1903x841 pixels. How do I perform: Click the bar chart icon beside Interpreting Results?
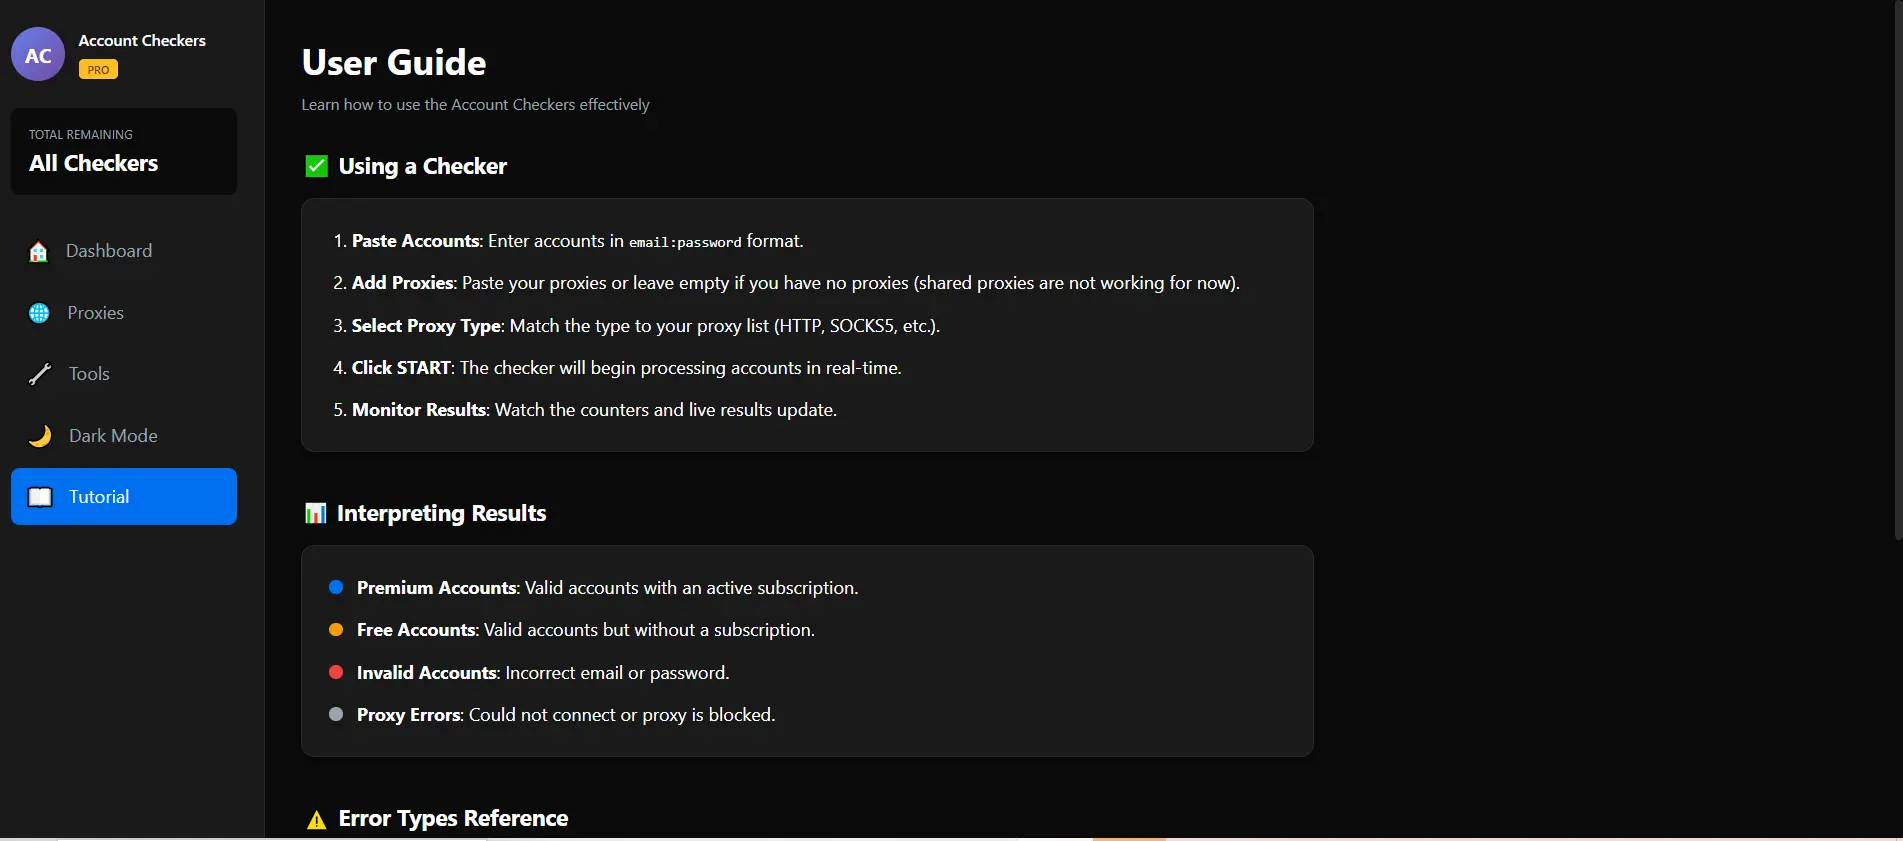click(315, 513)
